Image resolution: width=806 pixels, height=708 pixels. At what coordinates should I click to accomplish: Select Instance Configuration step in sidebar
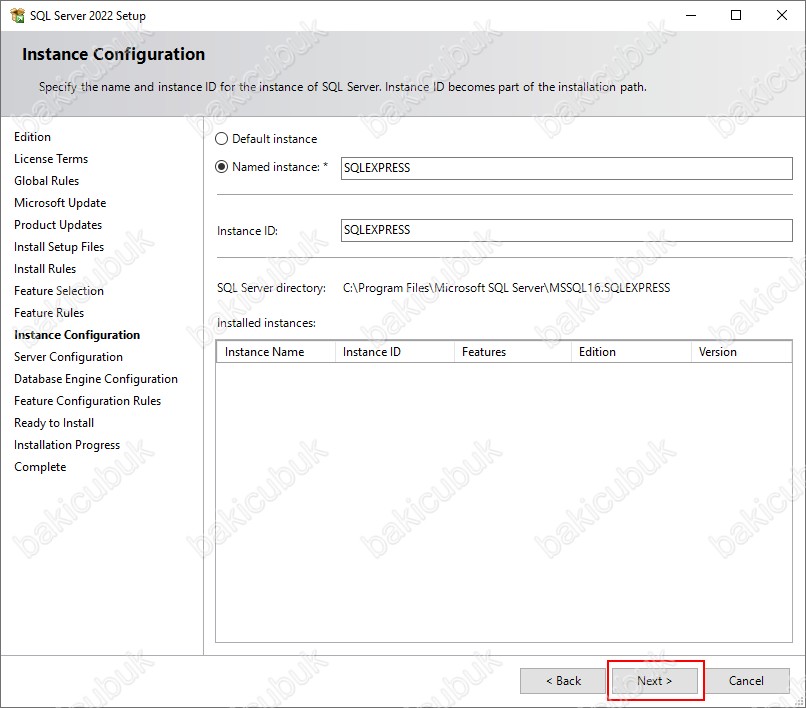77,335
